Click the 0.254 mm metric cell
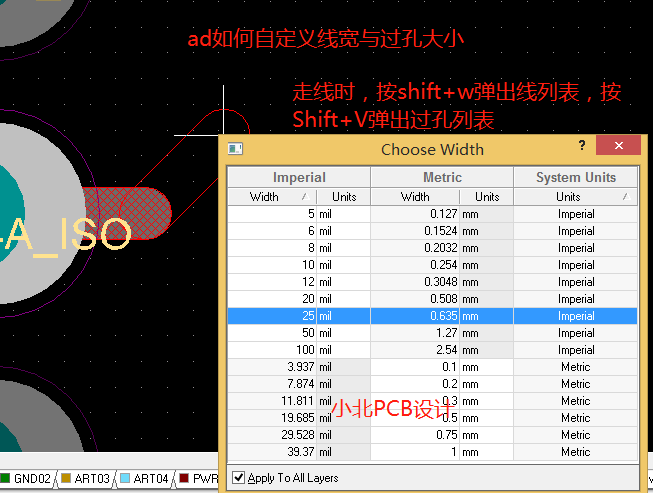Screen dimensions: 653x493 pyautogui.click(x=415, y=265)
